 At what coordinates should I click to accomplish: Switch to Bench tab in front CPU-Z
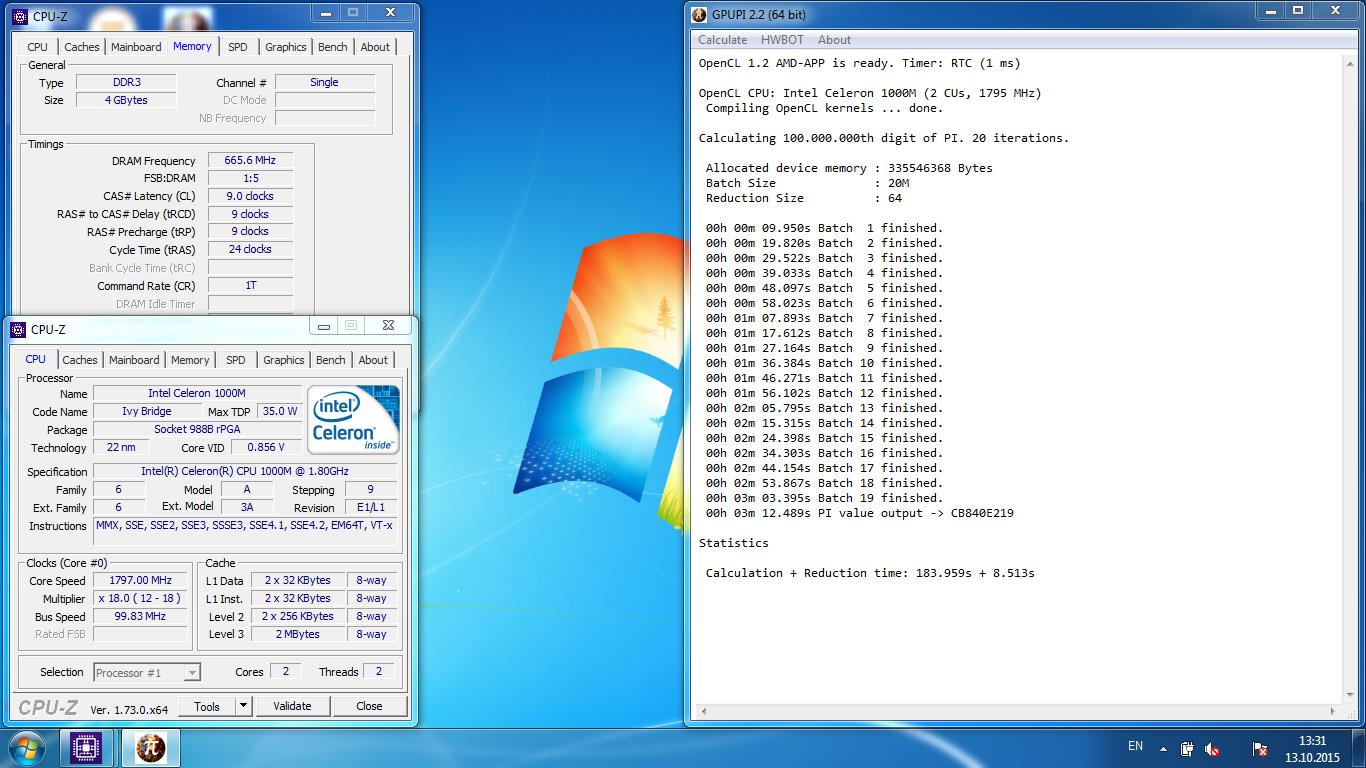[x=331, y=360]
